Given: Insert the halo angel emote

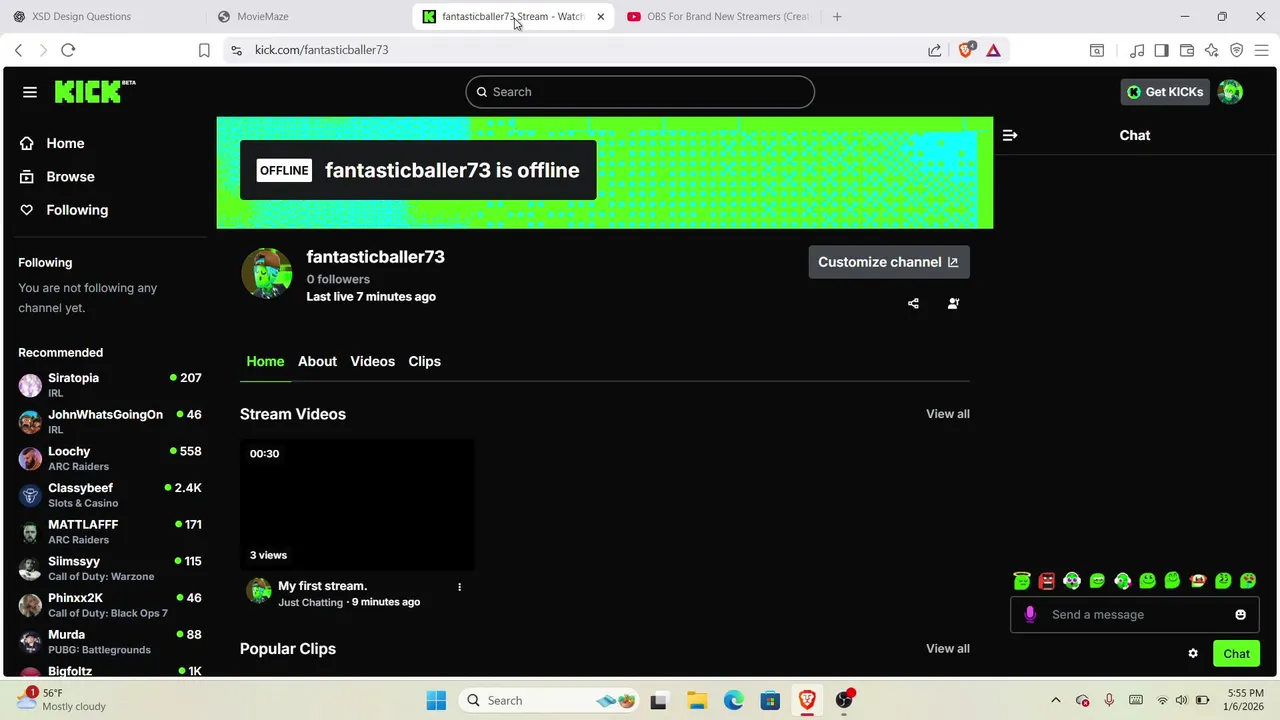Looking at the screenshot, I should pos(1022,581).
